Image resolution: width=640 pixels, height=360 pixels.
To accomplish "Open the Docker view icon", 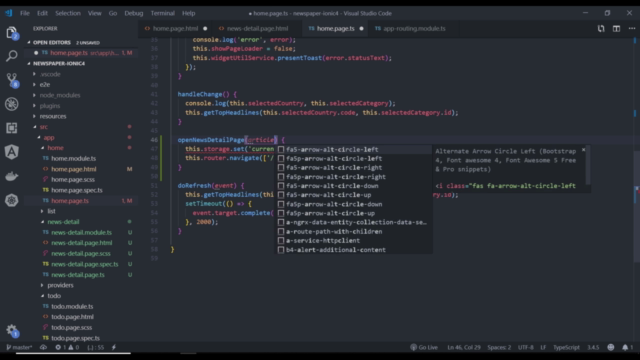I will click(x=11, y=176).
